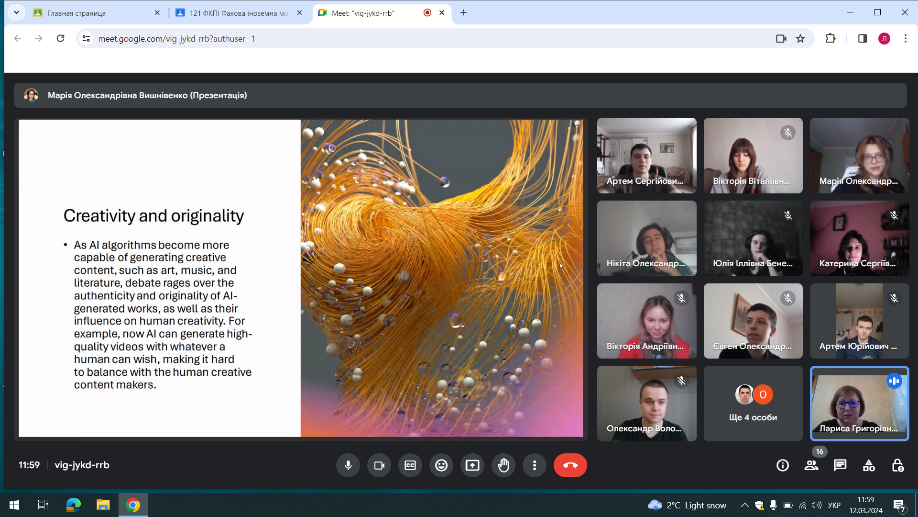Open the three-dot more options menu
This screenshot has height=517, width=918.
[x=535, y=465]
